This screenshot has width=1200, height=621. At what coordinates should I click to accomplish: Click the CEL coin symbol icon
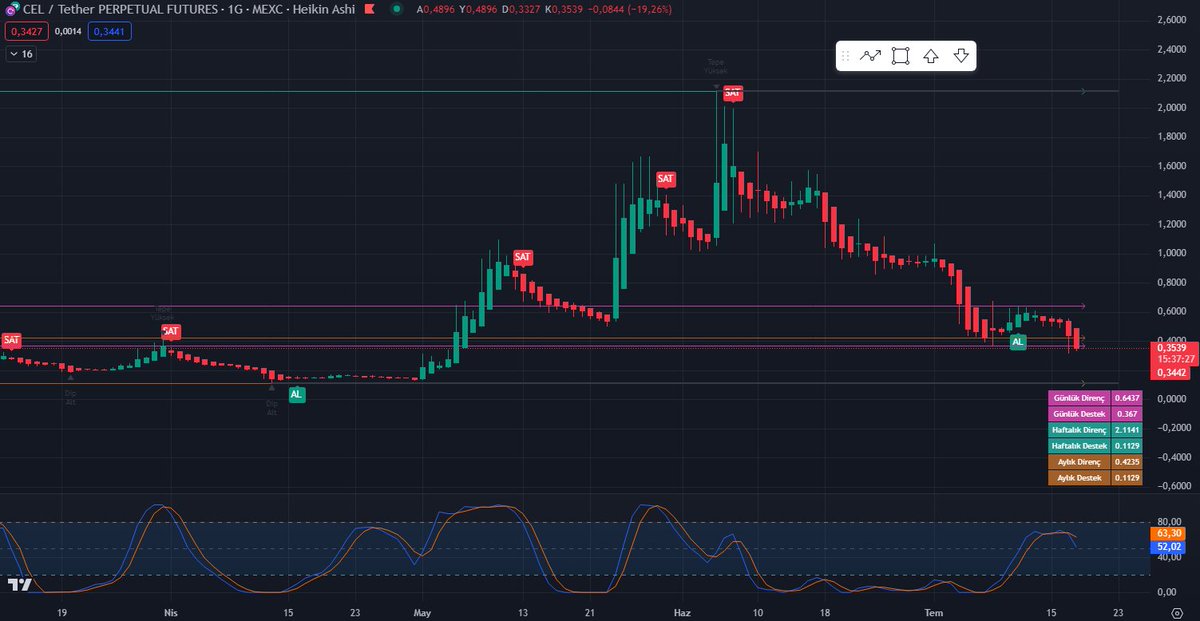[12, 9]
